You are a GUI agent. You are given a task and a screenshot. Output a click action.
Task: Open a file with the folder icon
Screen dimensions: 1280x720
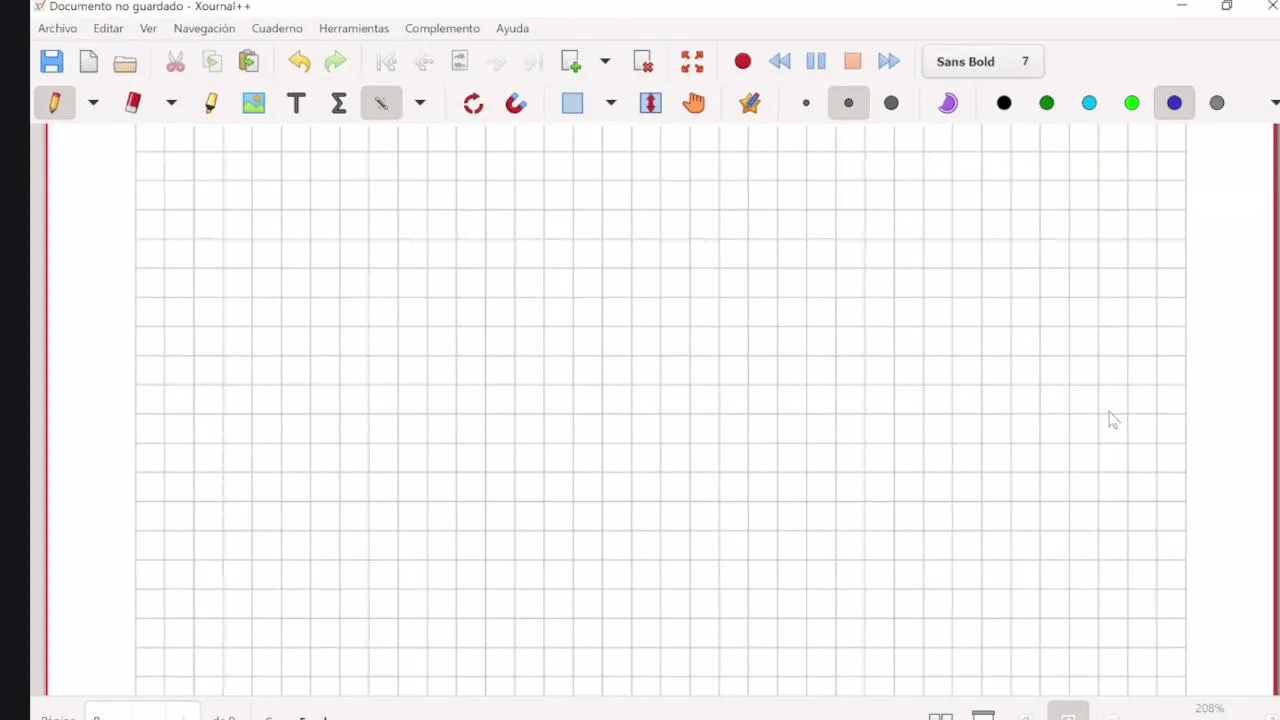[125, 63]
